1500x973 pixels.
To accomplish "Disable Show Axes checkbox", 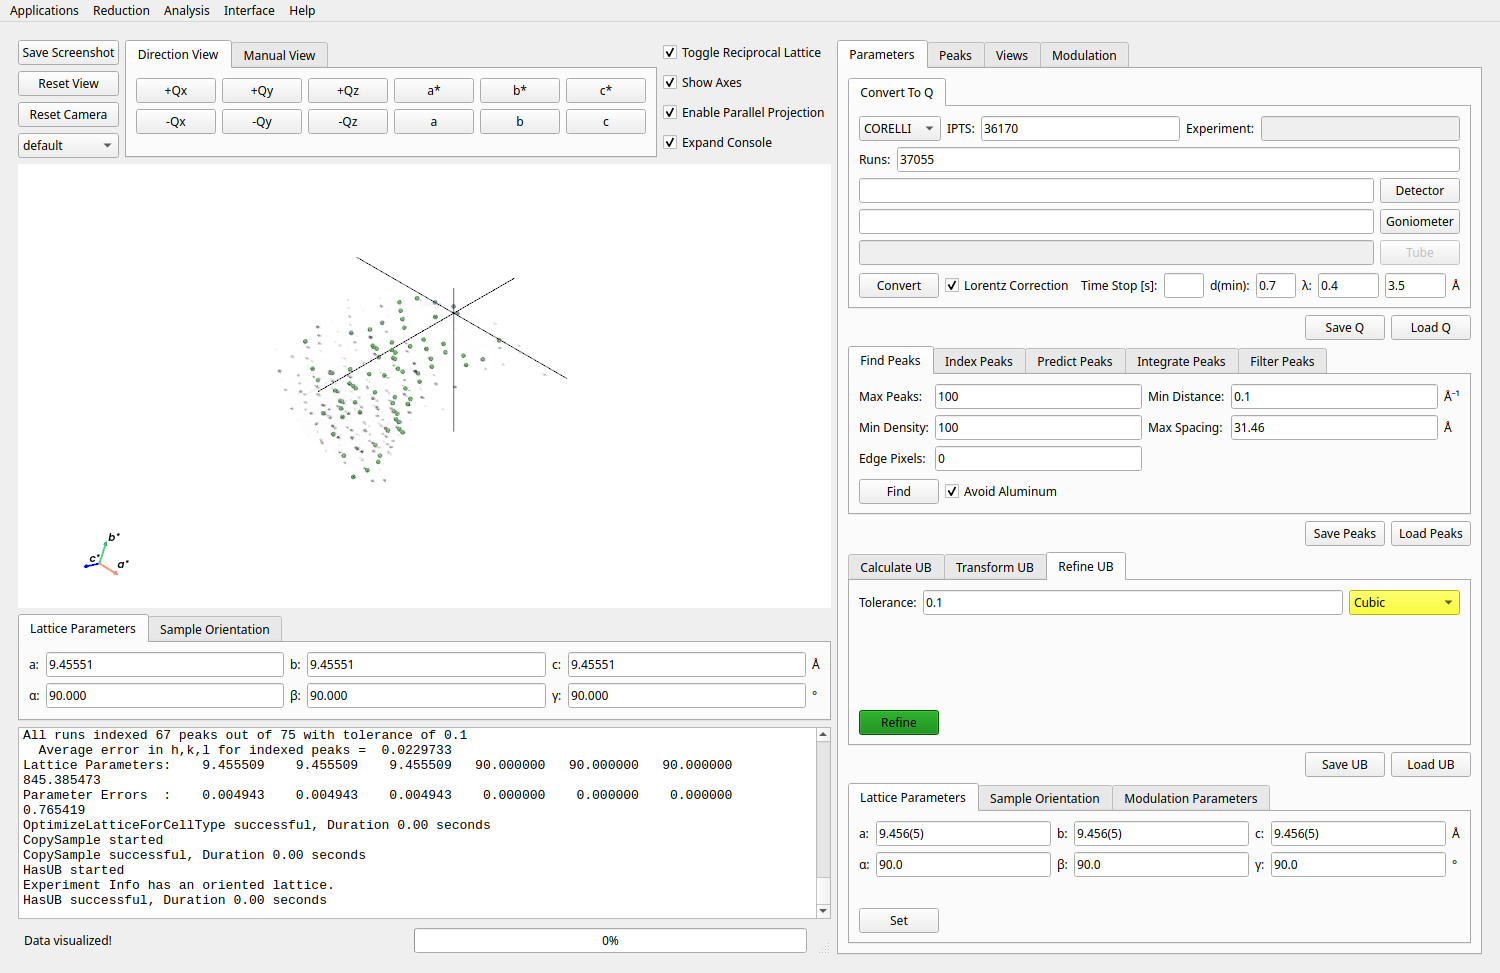I will [670, 82].
